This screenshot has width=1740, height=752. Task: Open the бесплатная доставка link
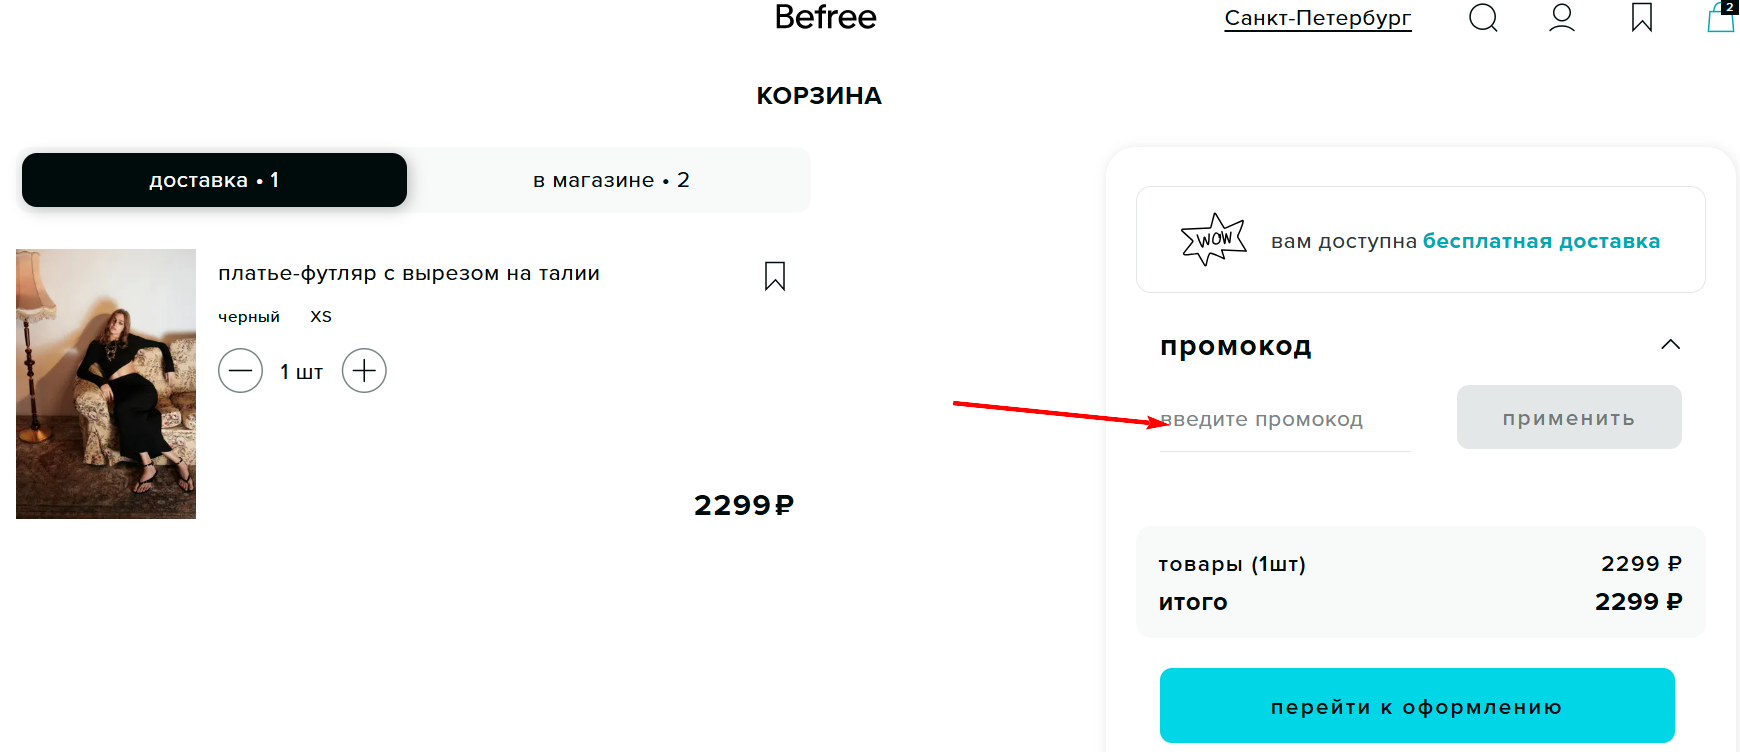point(1541,240)
